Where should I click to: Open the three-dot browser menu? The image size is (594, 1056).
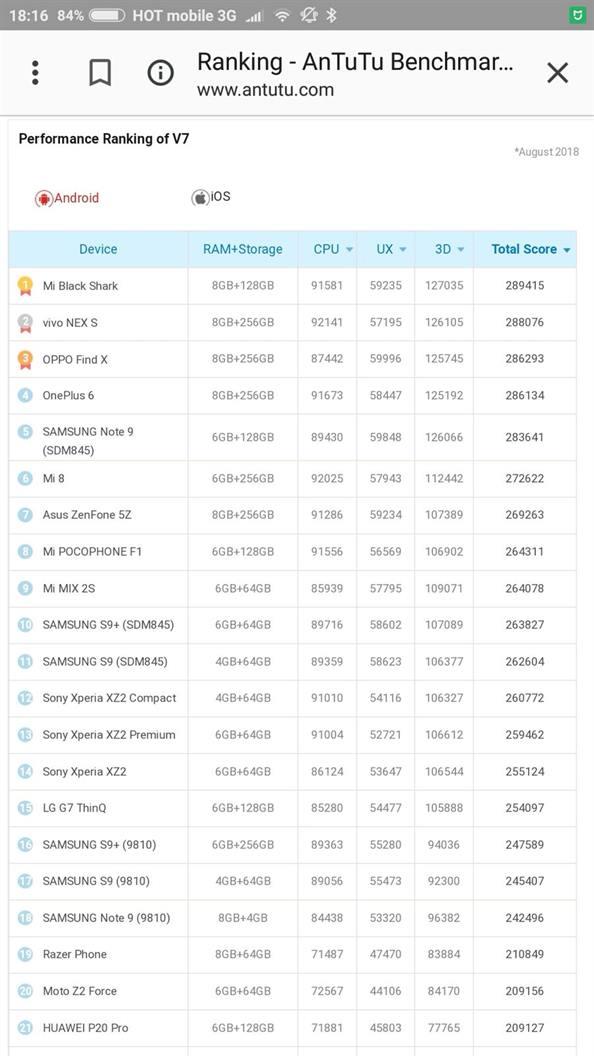[35, 73]
